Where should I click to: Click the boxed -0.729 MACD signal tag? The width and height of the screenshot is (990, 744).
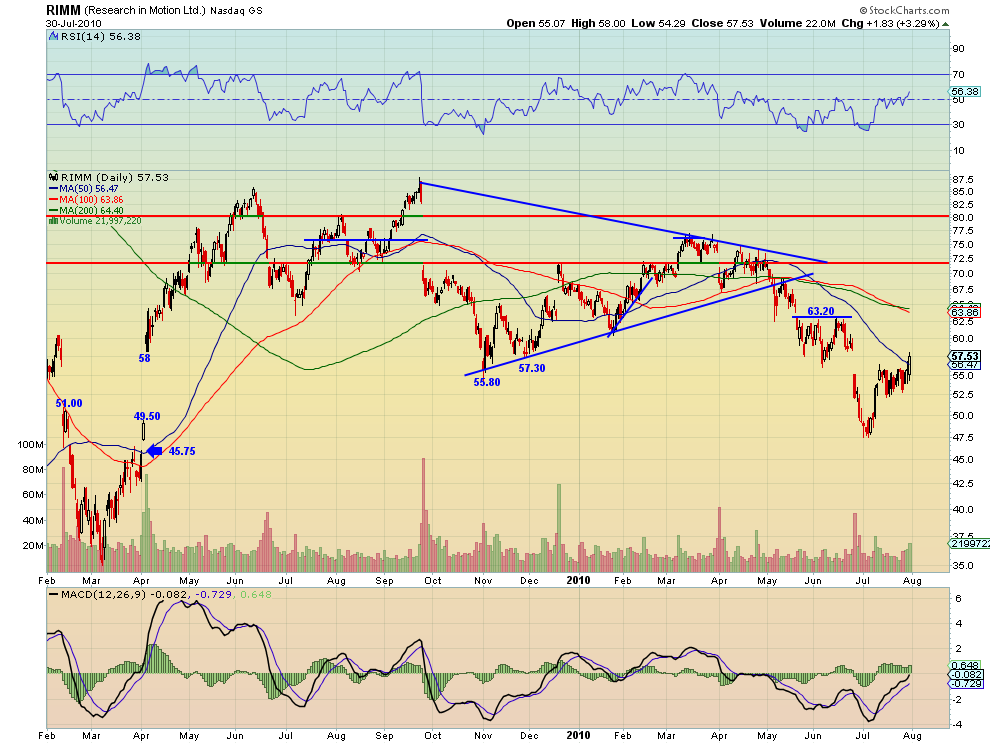(965, 683)
